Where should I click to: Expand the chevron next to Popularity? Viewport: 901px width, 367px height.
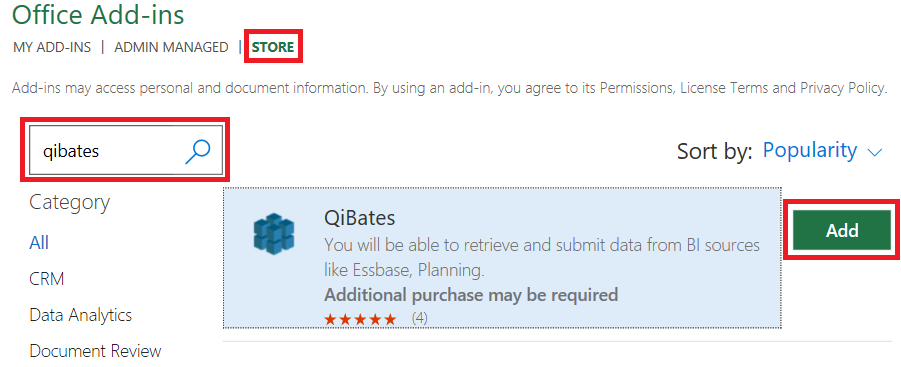tap(874, 153)
